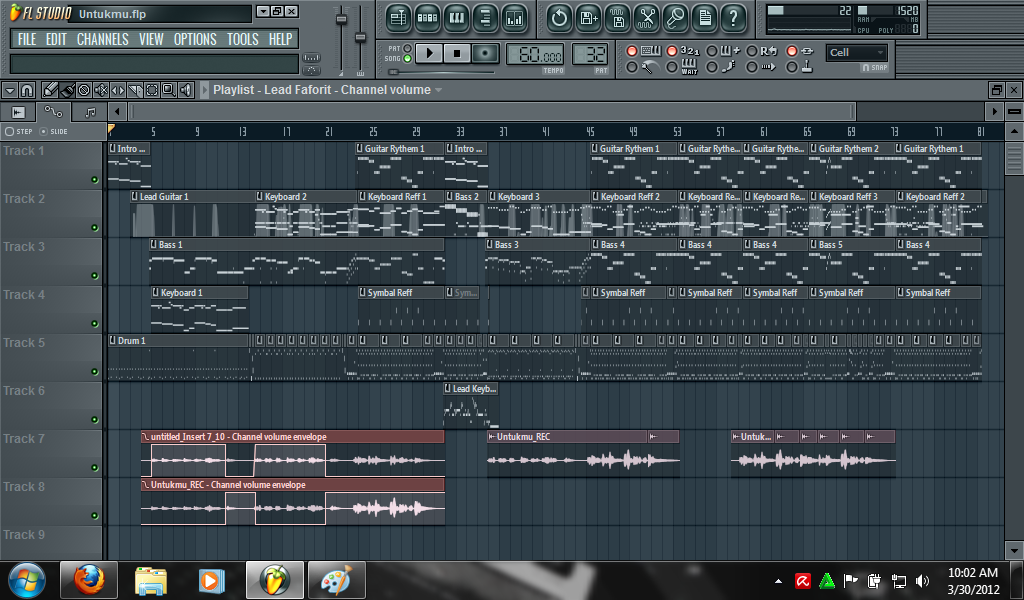Screen dimensions: 1024x600
Task: Activate the Zoom tool in the playlist toolbar
Action: pos(170,89)
